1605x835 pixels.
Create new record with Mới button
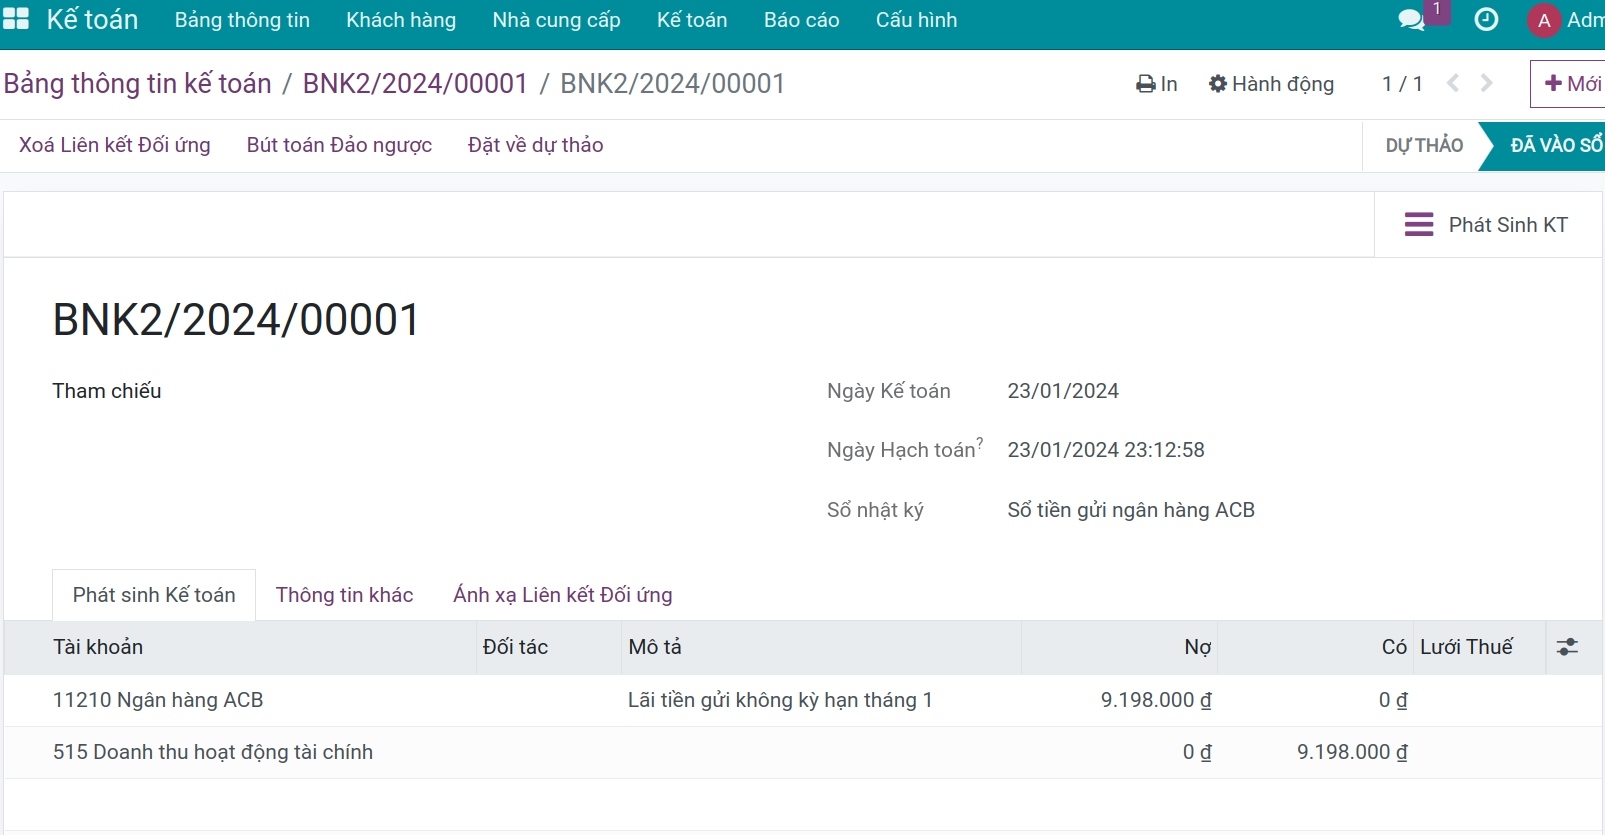point(1571,84)
